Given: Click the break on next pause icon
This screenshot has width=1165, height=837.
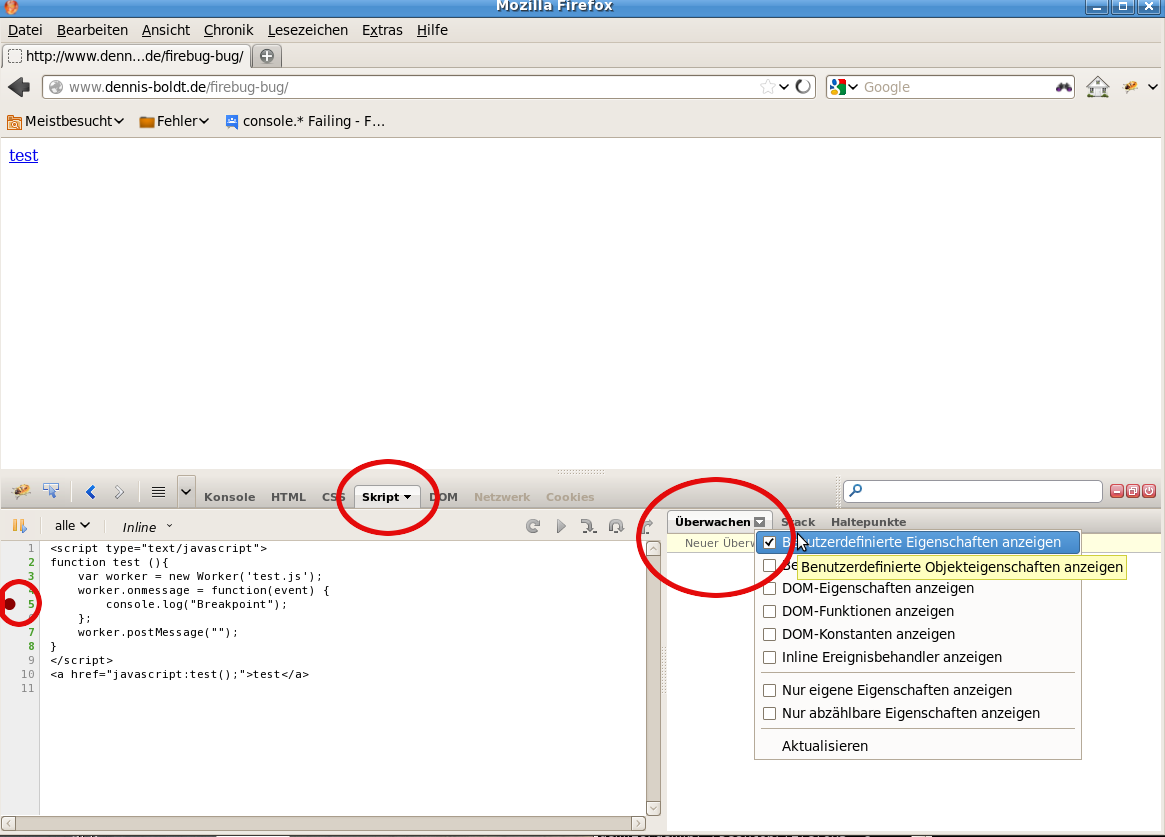Looking at the screenshot, I should coord(19,526).
